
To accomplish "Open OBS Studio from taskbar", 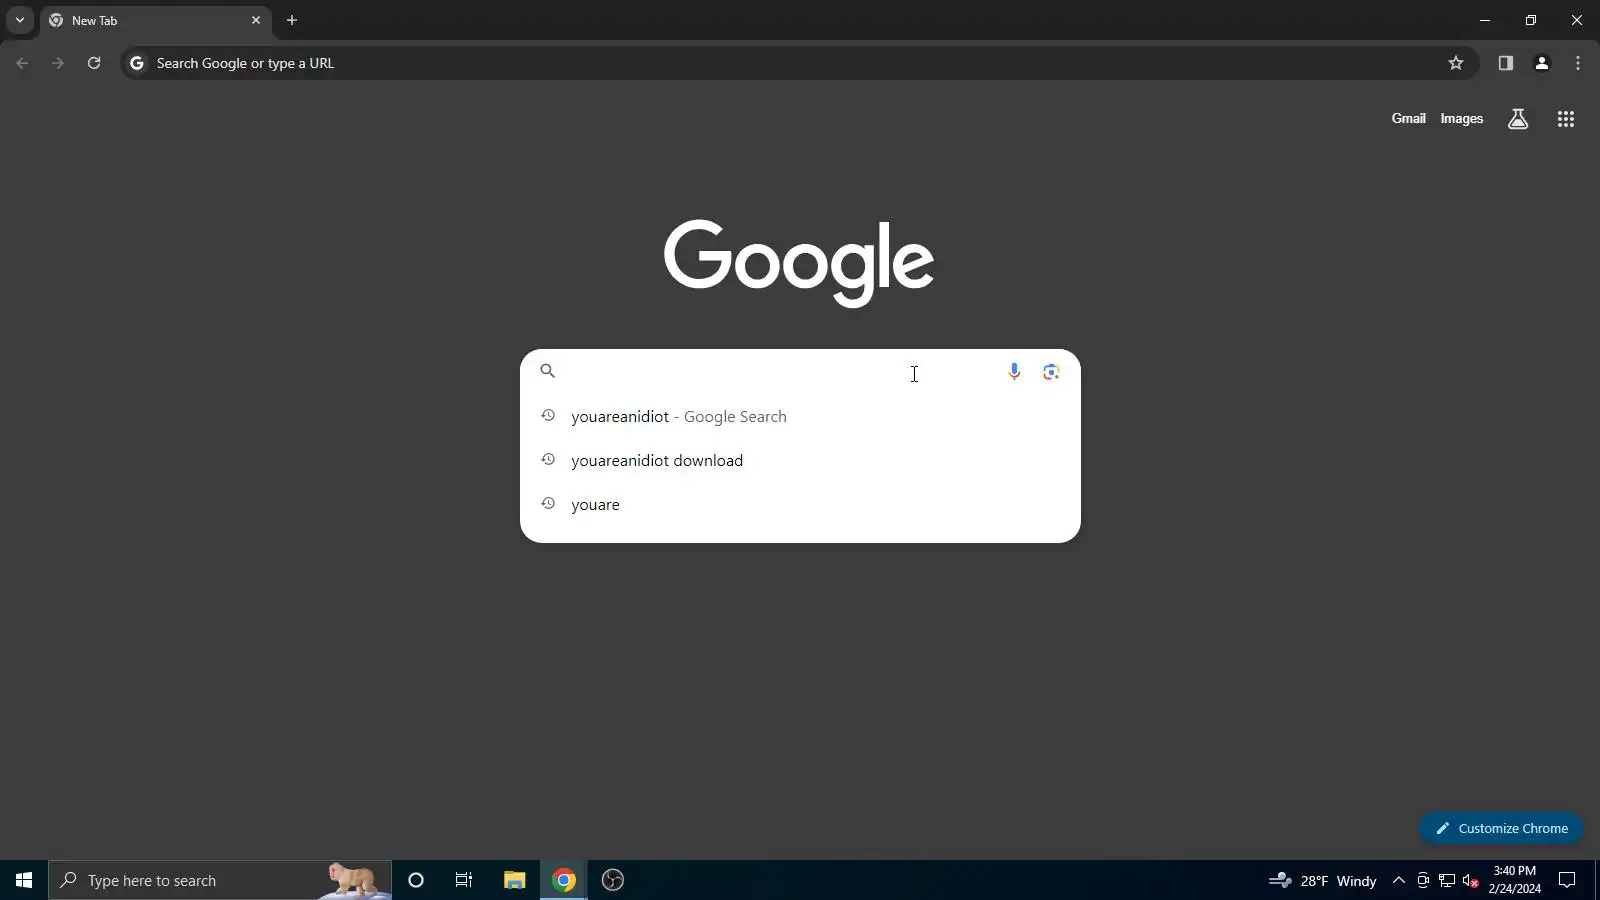I will [613, 880].
